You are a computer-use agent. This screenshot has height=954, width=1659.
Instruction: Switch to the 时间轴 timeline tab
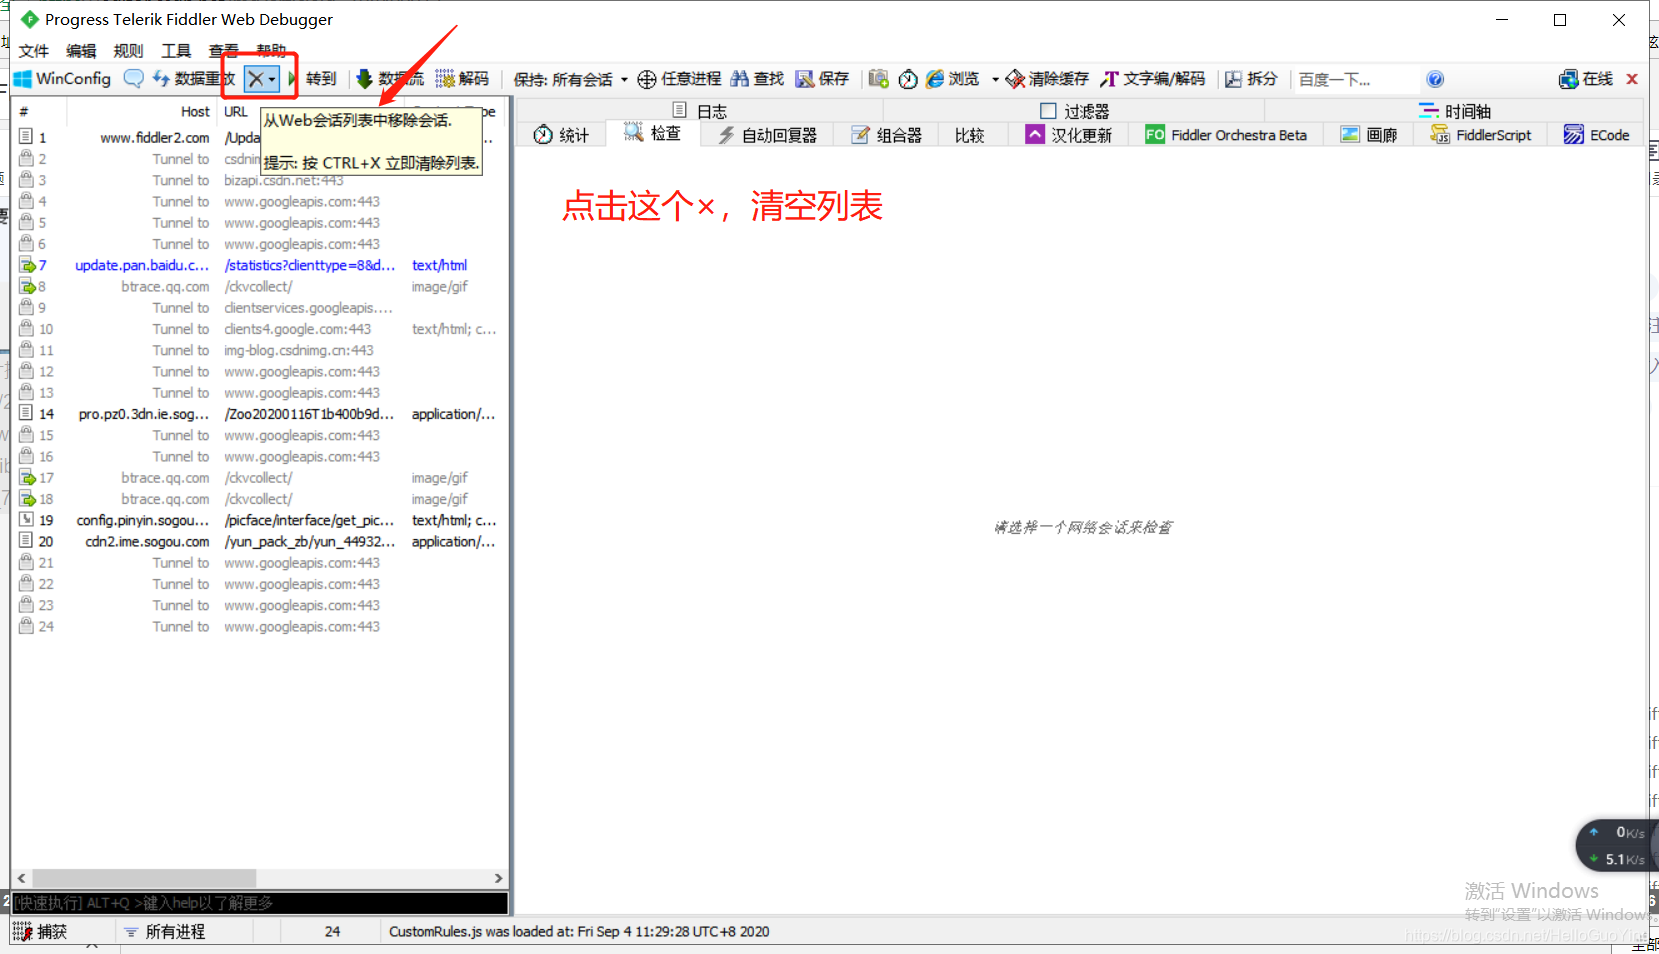(x=1455, y=111)
